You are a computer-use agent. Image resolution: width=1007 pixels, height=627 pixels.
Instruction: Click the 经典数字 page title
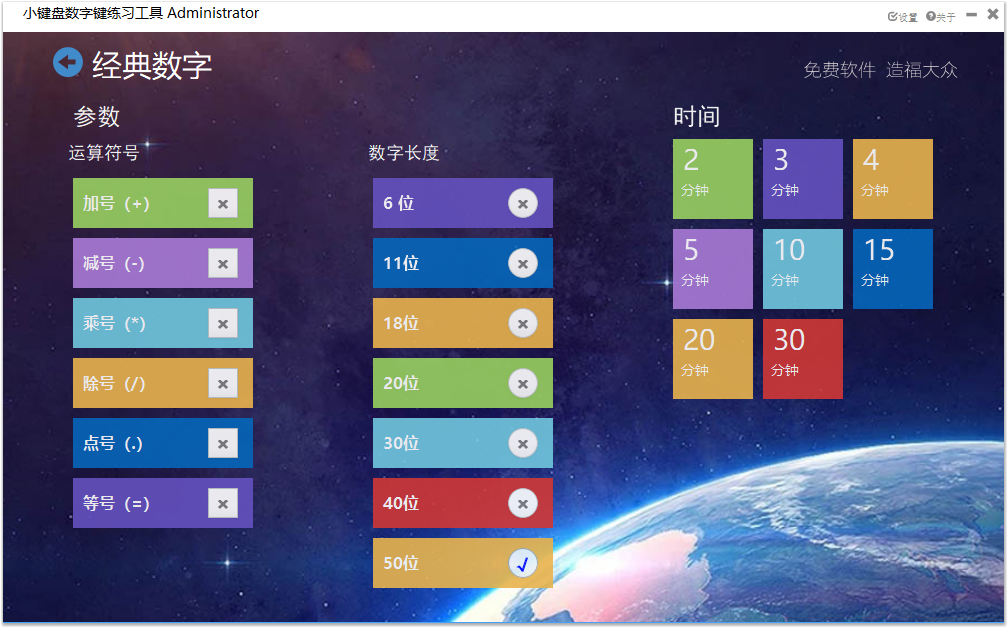[x=152, y=66]
